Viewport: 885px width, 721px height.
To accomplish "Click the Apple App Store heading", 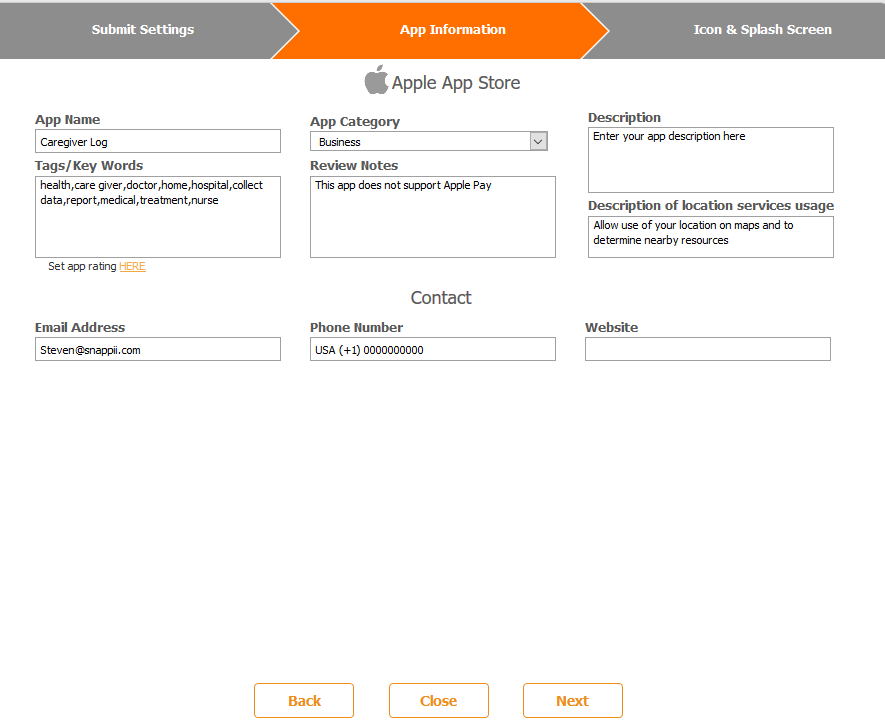I will click(x=456, y=83).
